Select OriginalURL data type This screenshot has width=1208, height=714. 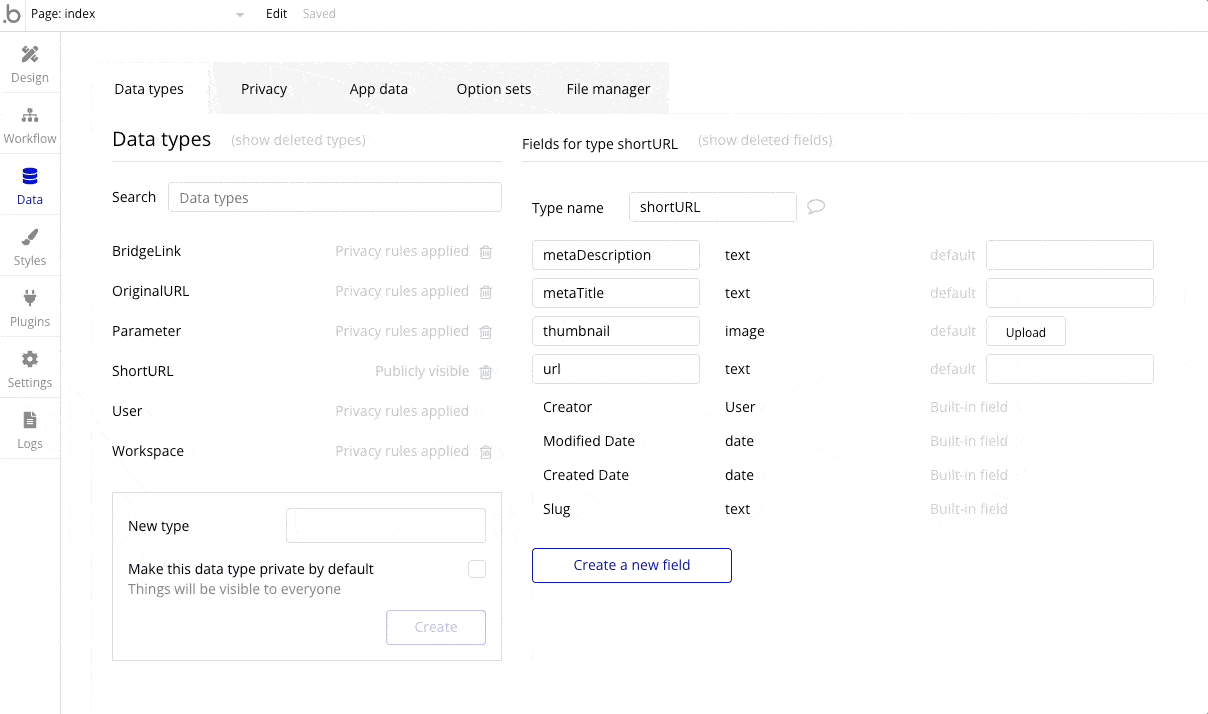(x=151, y=291)
